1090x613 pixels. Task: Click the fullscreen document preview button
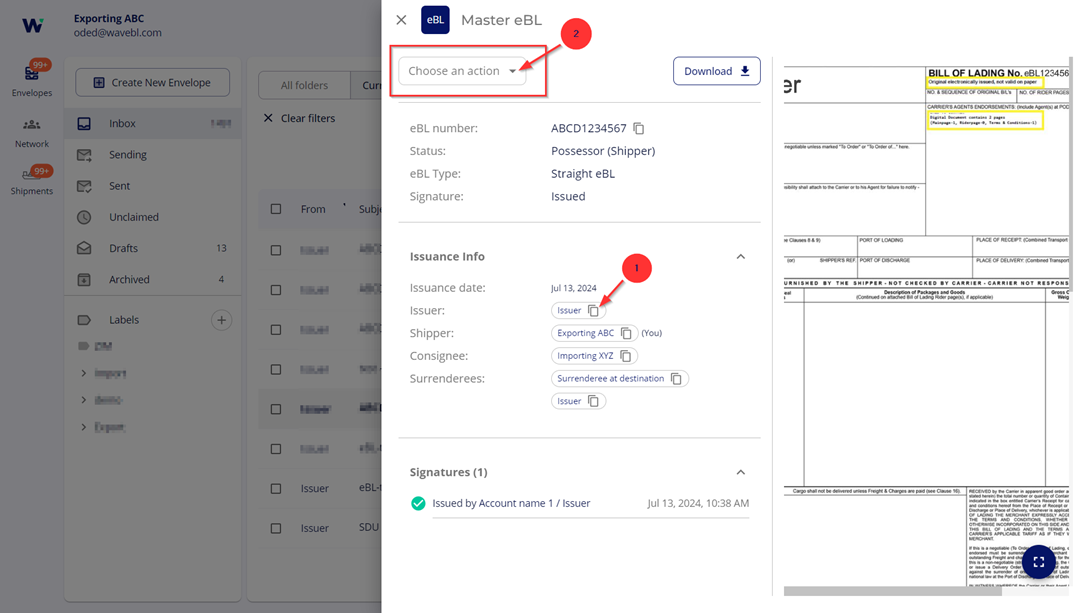[x=1039, y=562]
